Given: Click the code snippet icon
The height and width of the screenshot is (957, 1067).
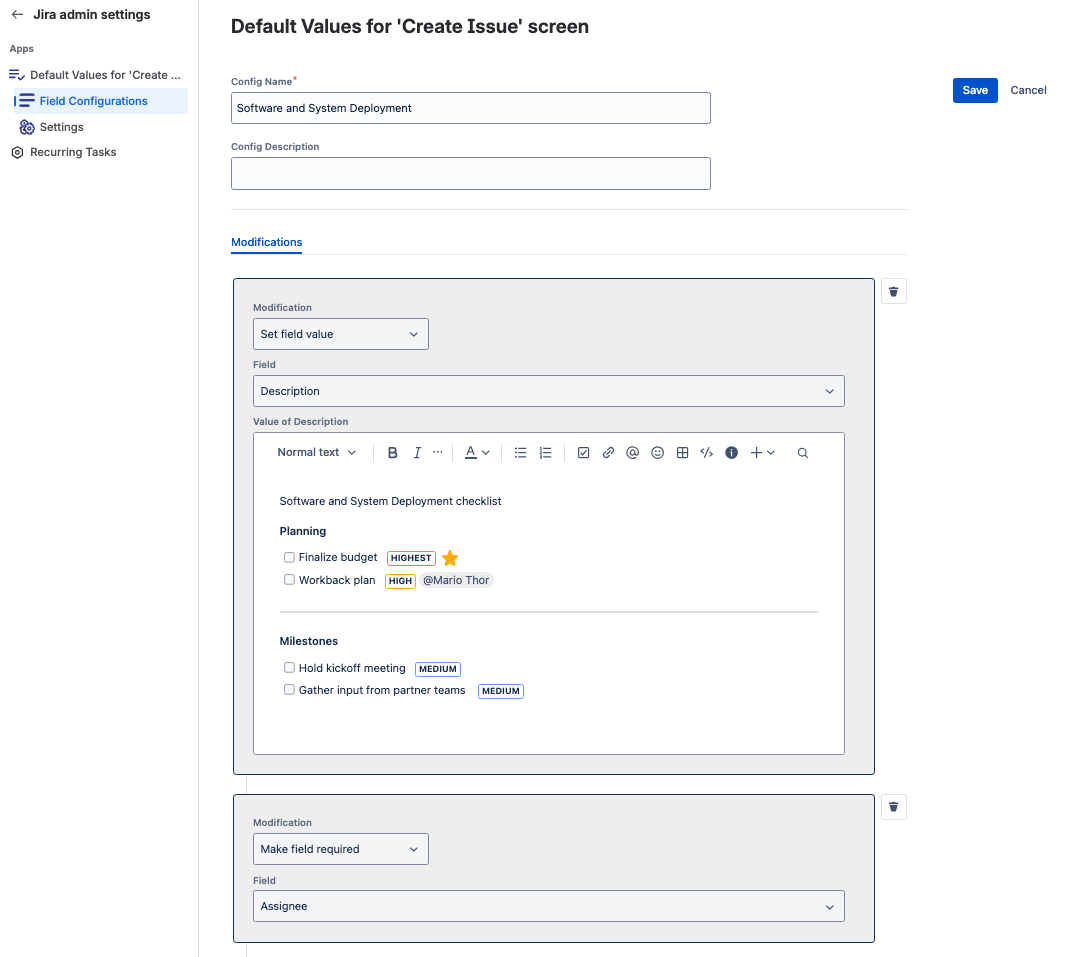Looking at the screenshot, I should (706, 453).
